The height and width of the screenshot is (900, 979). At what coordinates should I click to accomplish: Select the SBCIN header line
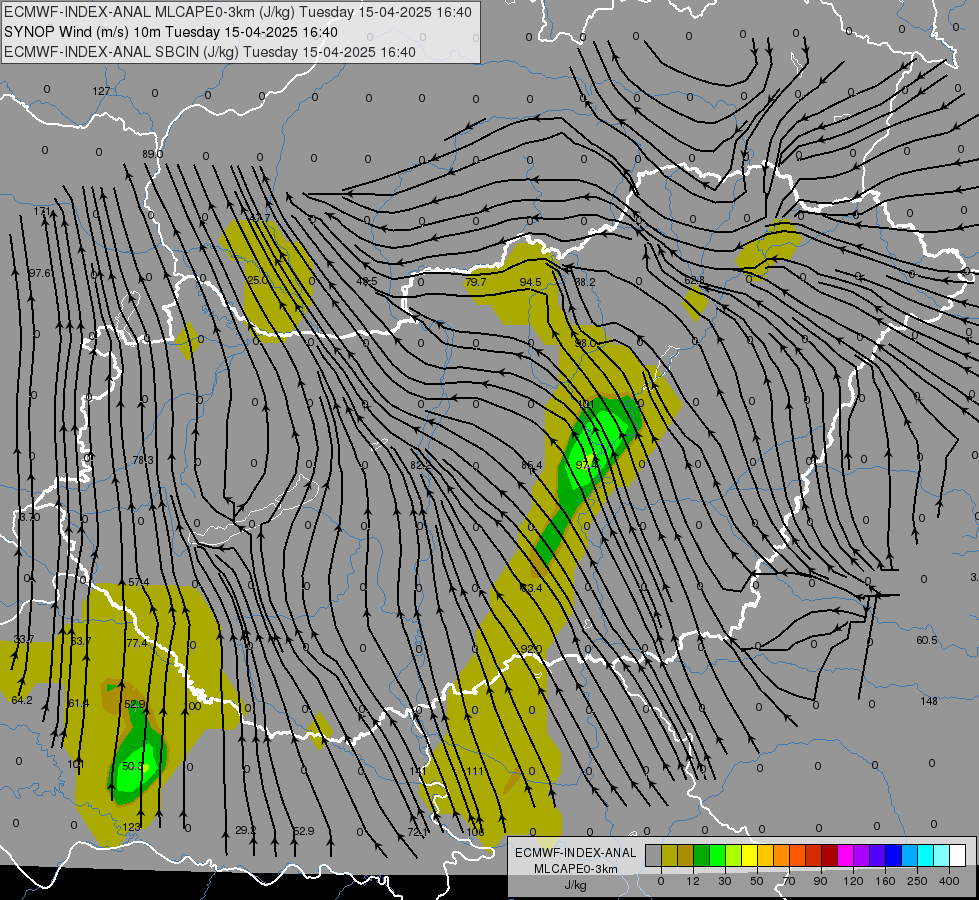210,52
